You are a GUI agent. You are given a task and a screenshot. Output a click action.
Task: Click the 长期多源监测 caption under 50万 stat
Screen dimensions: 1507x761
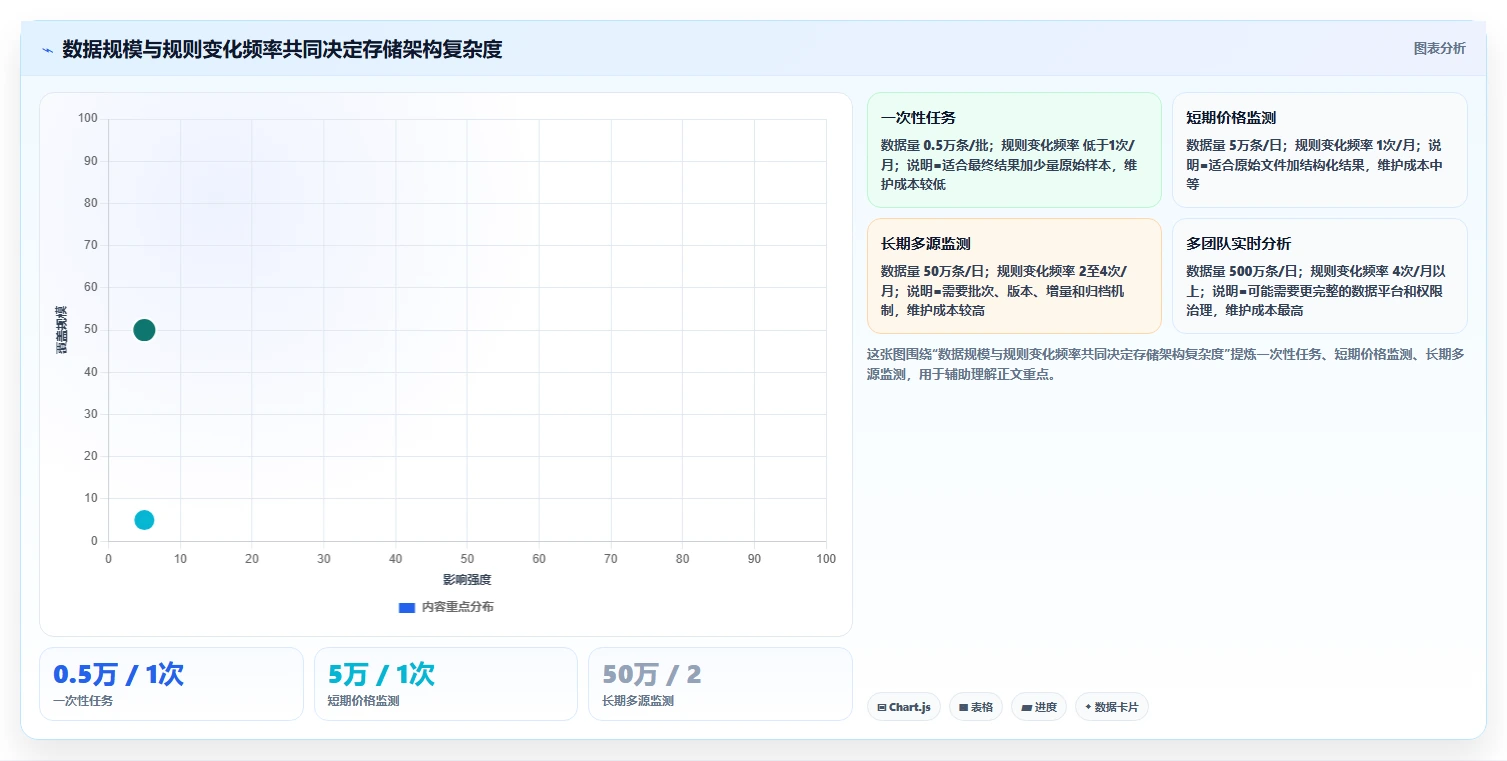[638, 701]
